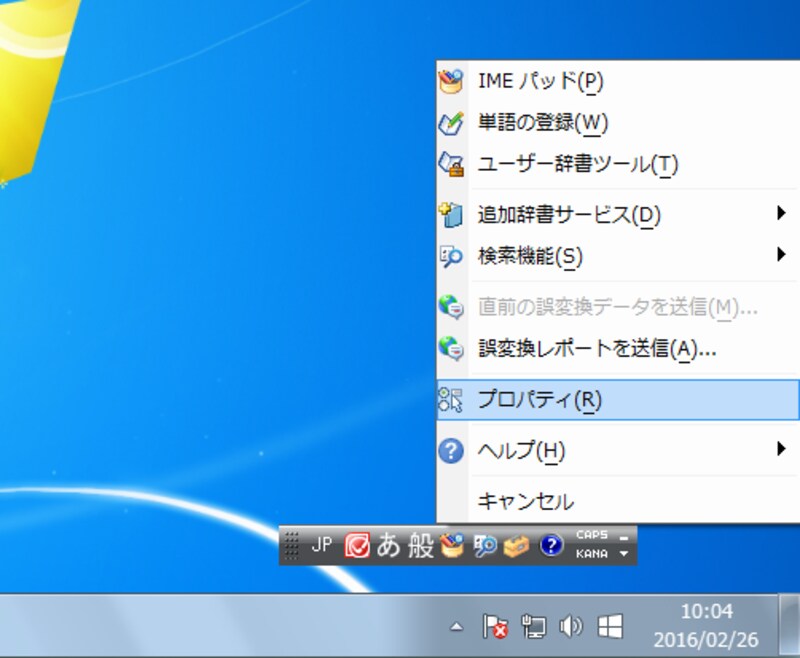800x658 pixels.
Task: Click the search feature magnifier icon on language bar
Action: coord(485,545)
